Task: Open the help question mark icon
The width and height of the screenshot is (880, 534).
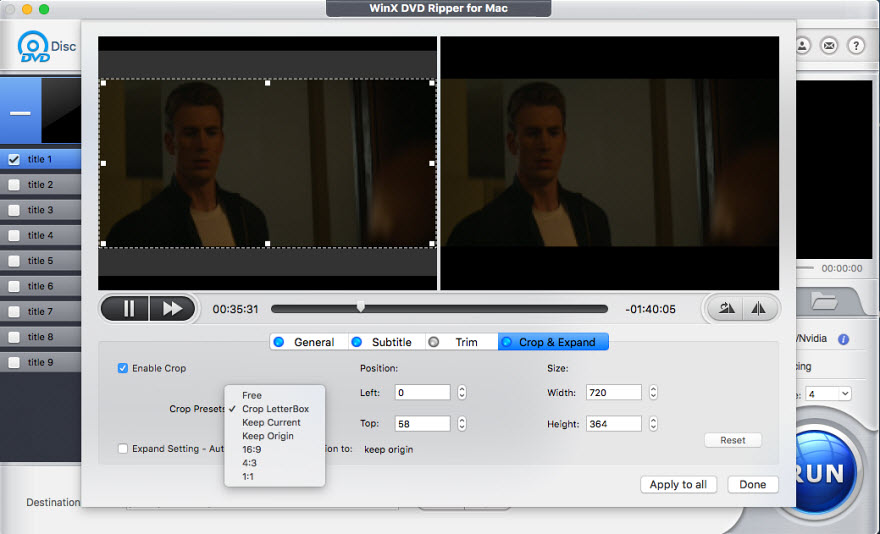Action: [856, 46]
